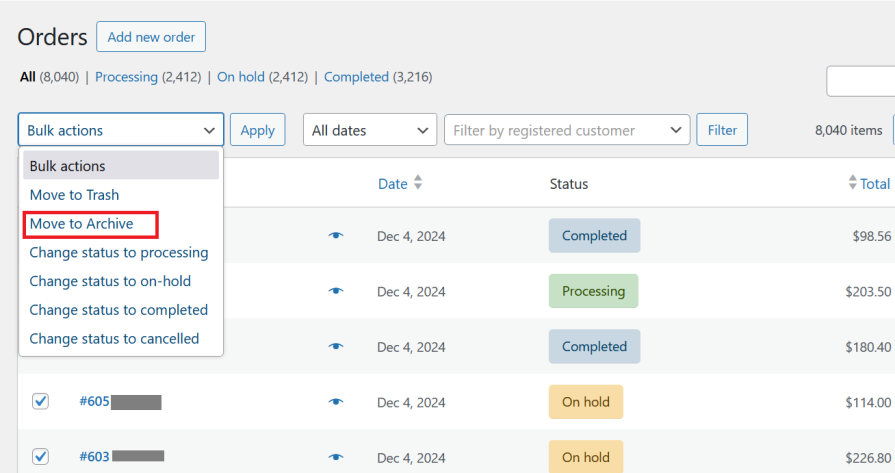Click the eye icon on the $203.50 order
Viewport: 895px width, 473px height.
(336, 291)
